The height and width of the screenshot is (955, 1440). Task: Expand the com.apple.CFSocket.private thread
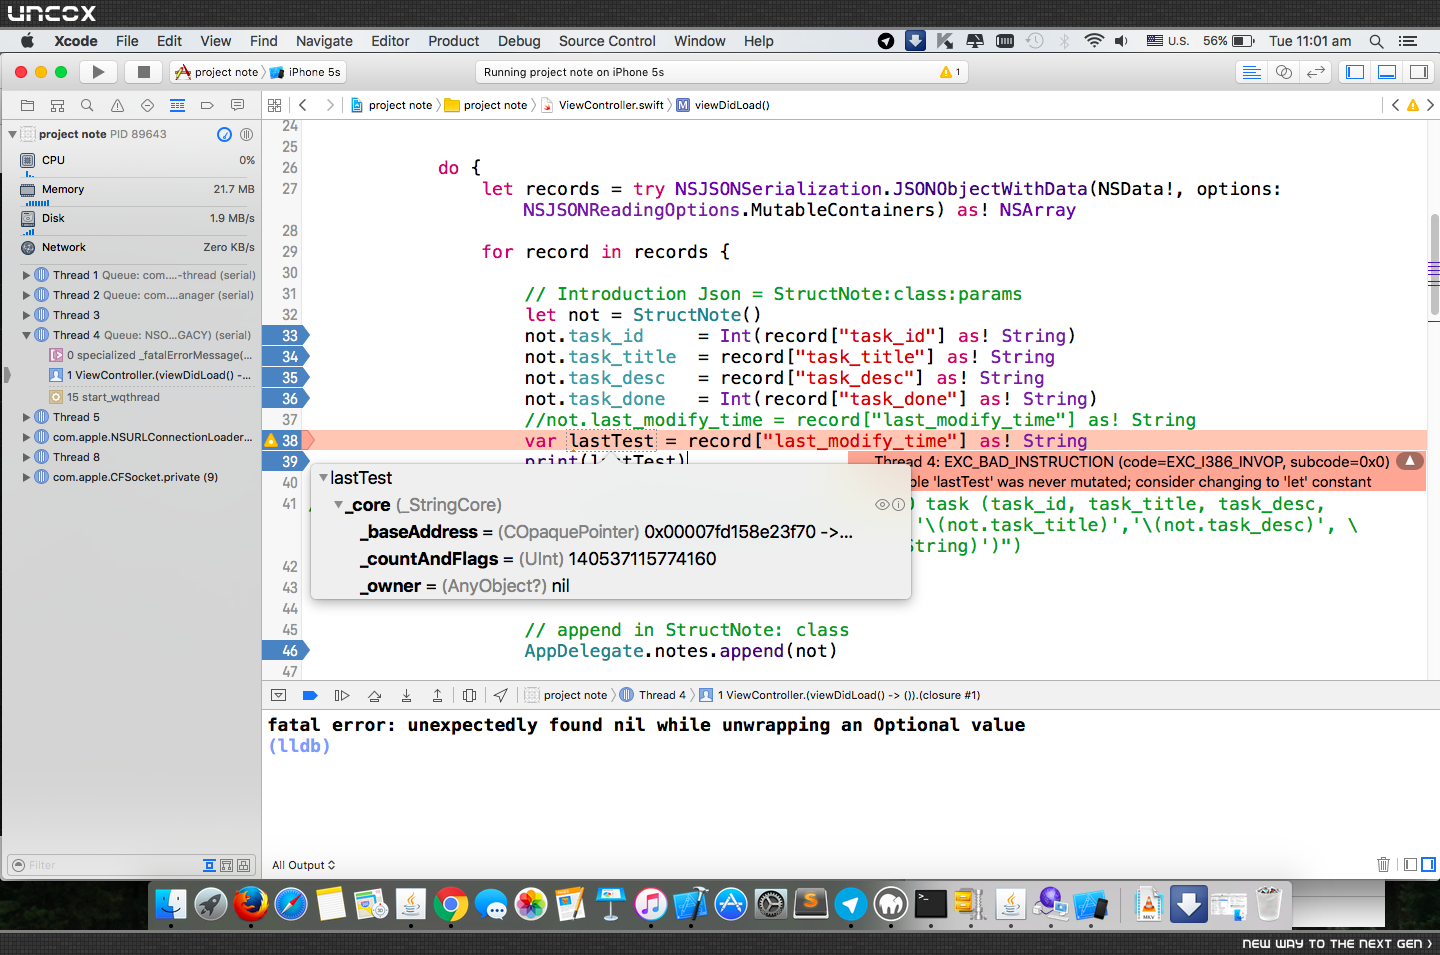click(27, 477)
